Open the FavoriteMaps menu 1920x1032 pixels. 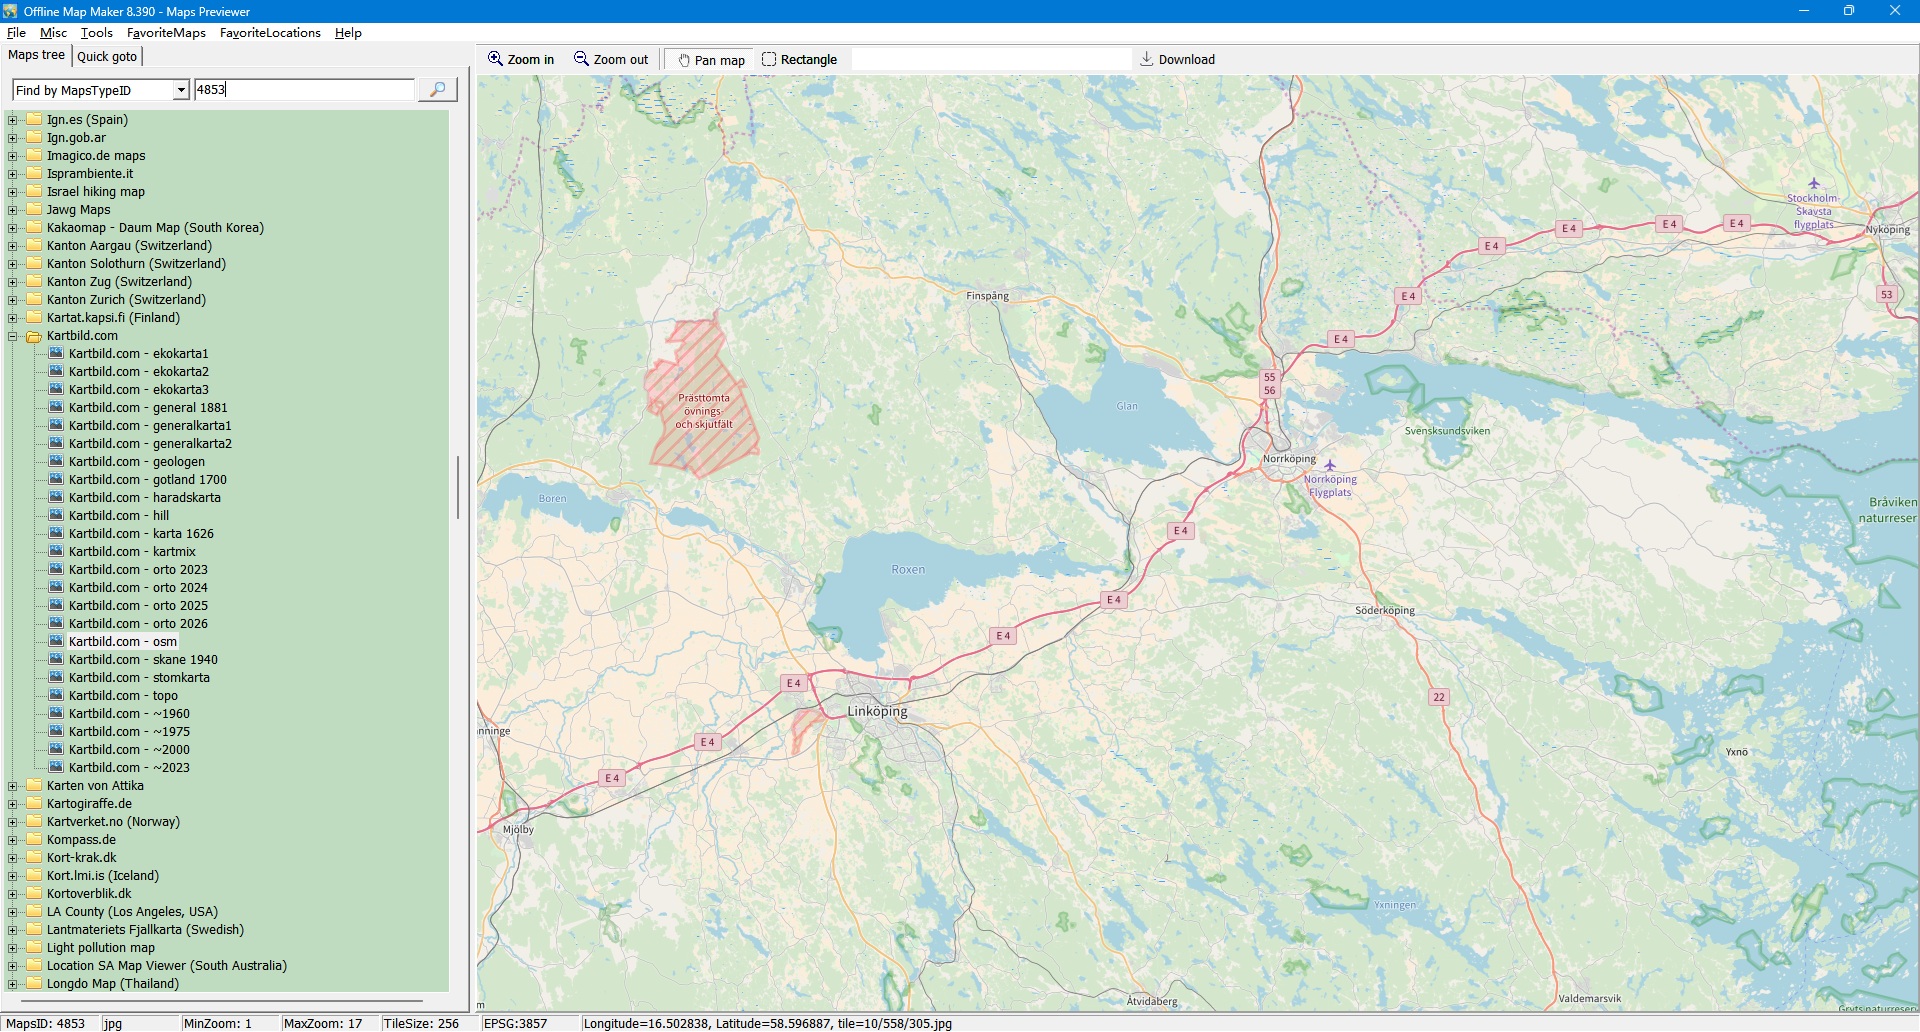[166, 33]
